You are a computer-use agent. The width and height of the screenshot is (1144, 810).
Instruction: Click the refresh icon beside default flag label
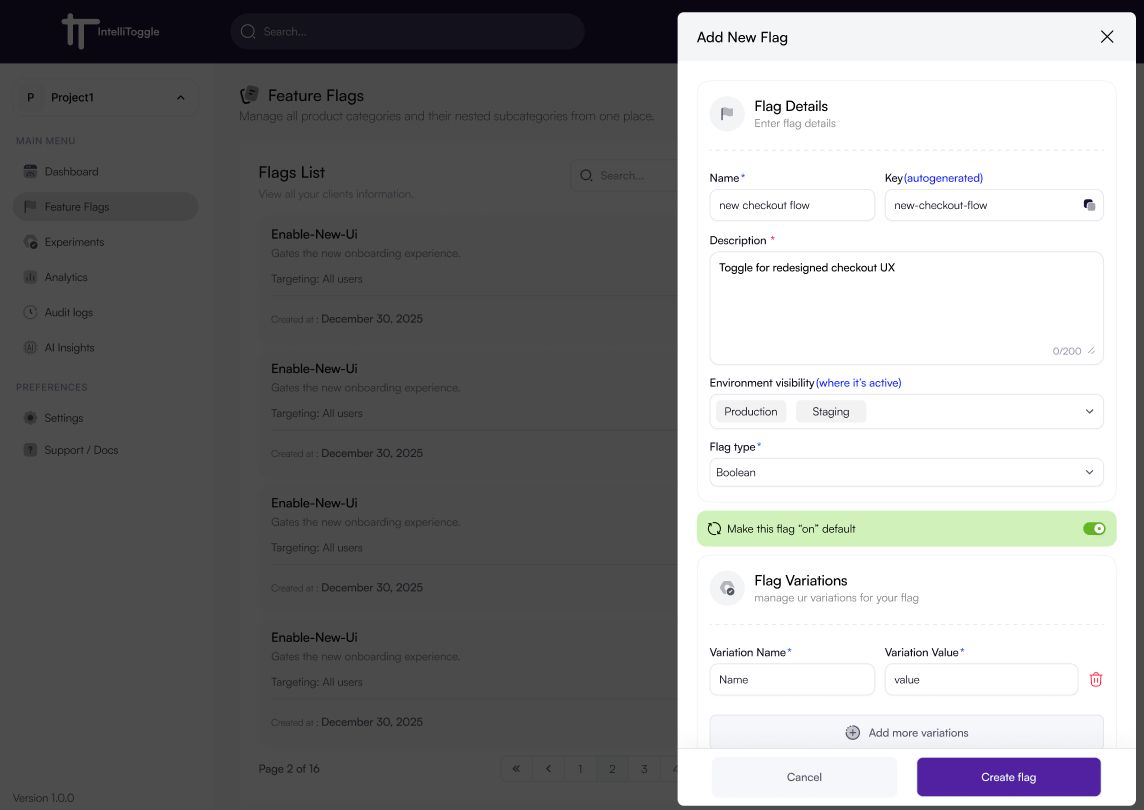714,529
